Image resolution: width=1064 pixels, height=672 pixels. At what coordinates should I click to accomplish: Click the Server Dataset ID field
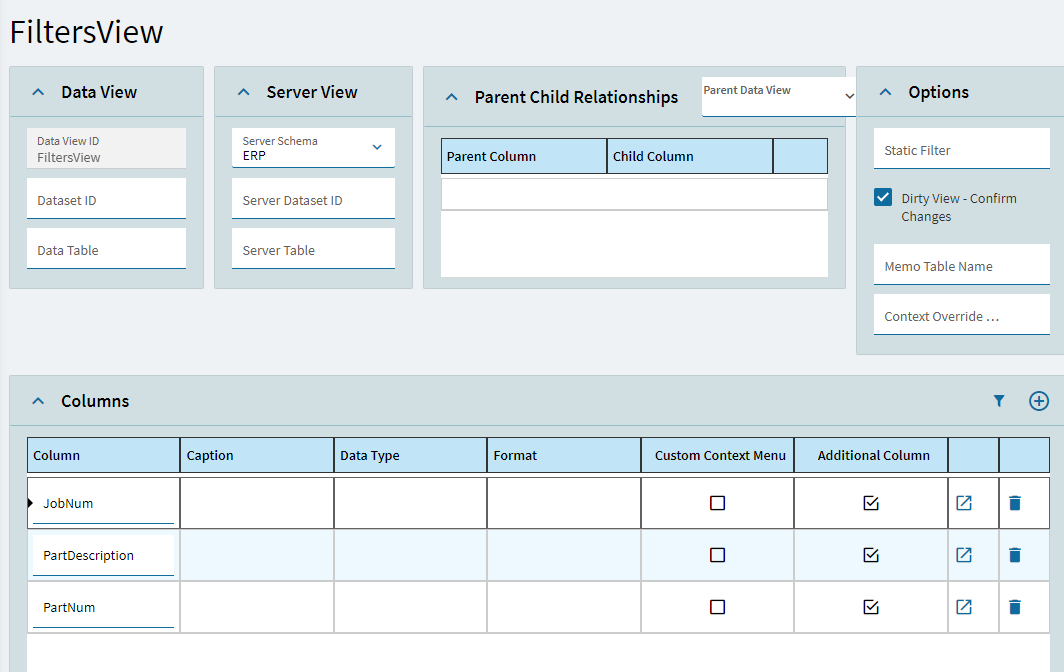tap(314, 199)
